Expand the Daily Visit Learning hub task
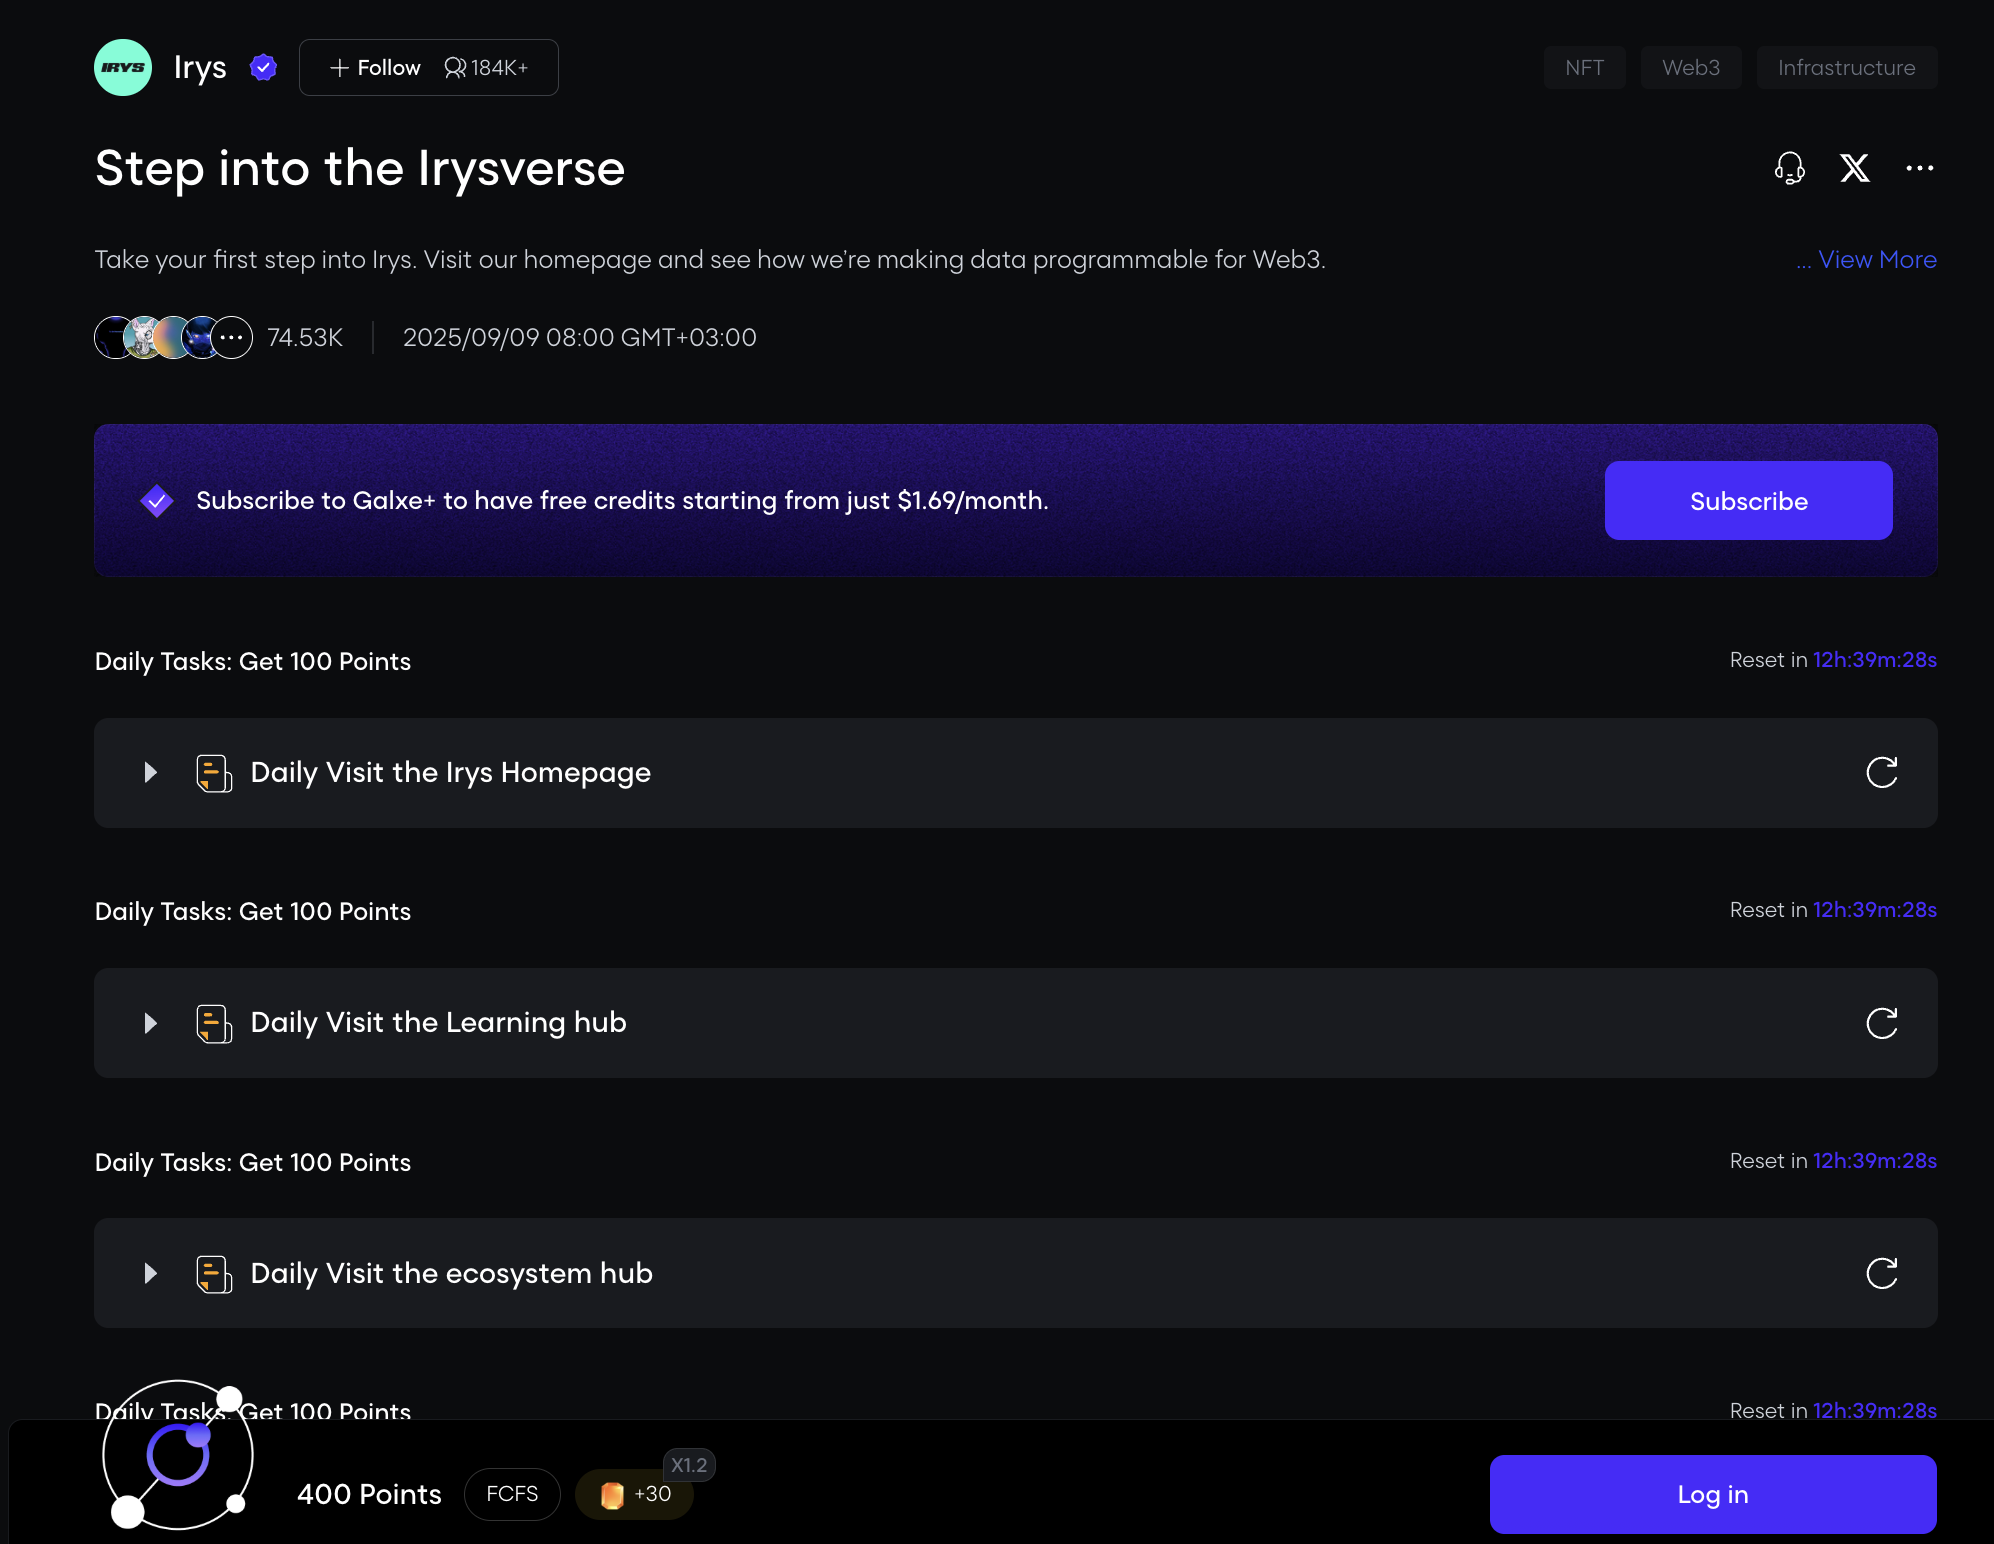This screenshot has width=1994, height=1544. (x=151, y=1023)
